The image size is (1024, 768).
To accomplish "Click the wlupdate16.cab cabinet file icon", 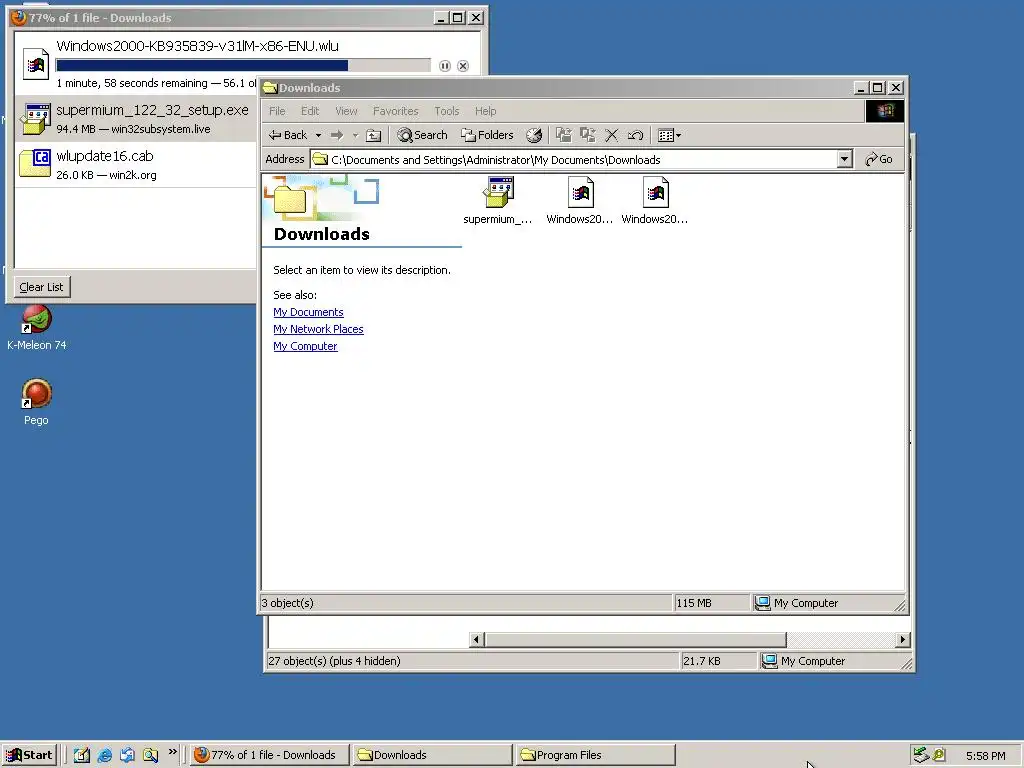I will [35, 163].
